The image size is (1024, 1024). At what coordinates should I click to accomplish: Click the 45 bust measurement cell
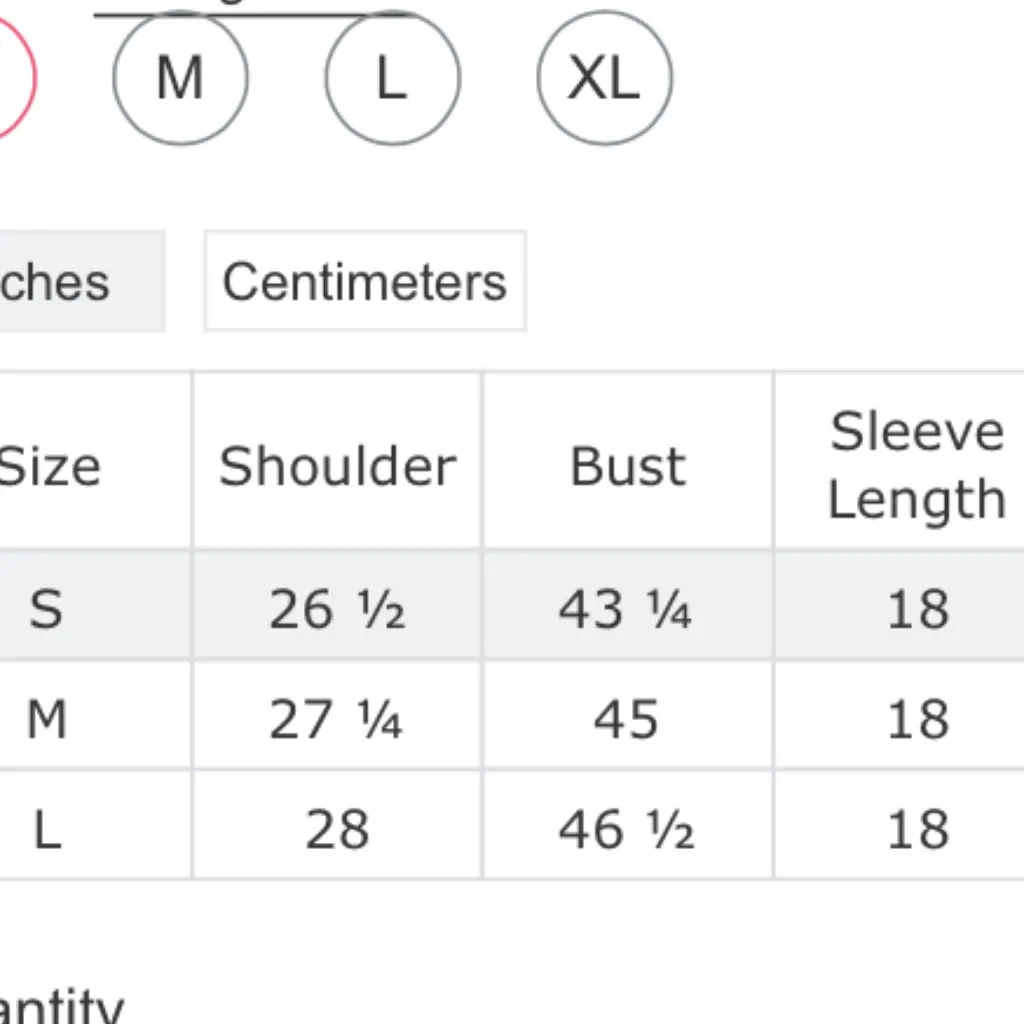click(626, 719)
